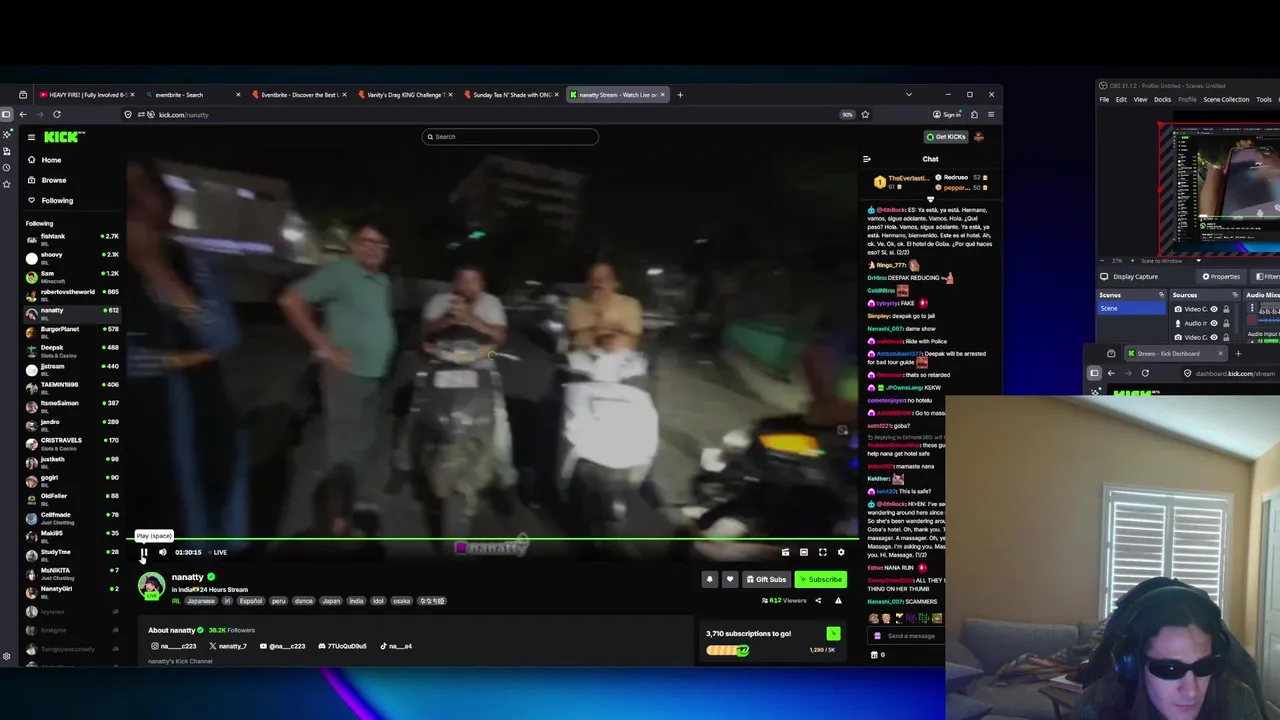Open Kick hamburger sidebar menu

[31, 137]
